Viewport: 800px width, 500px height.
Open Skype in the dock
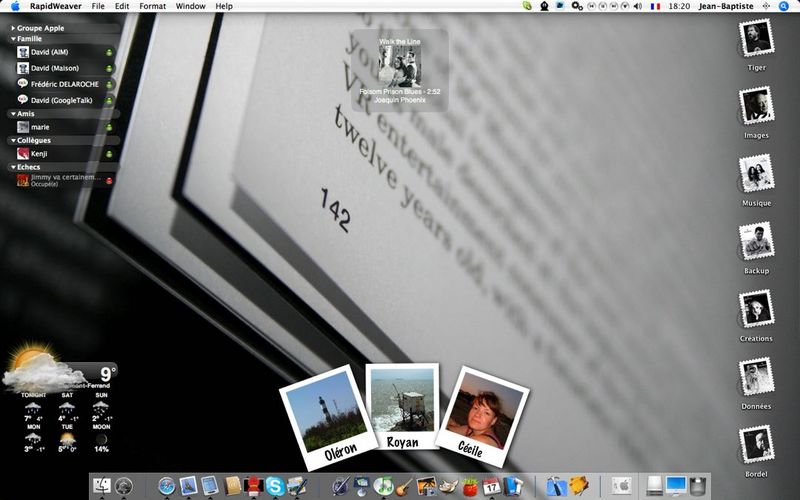click(274, 487)
